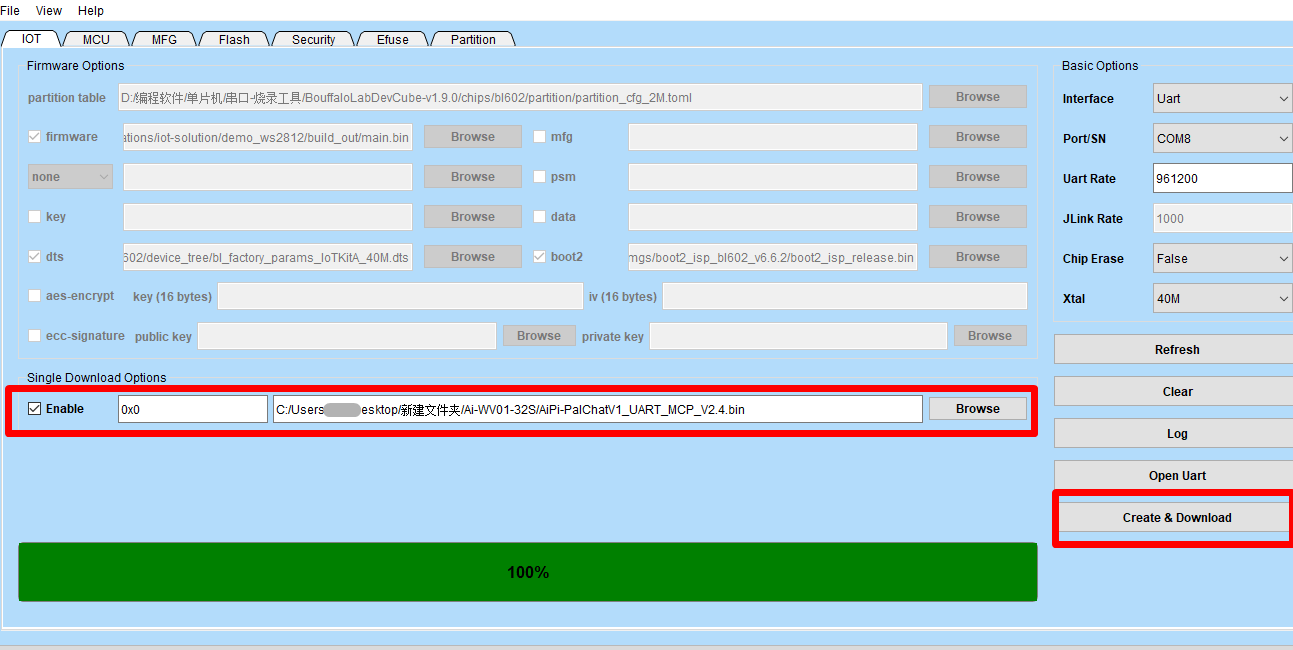
Task: Open the Port/SN COM8 dropdown
Action: coord(1222,139)
